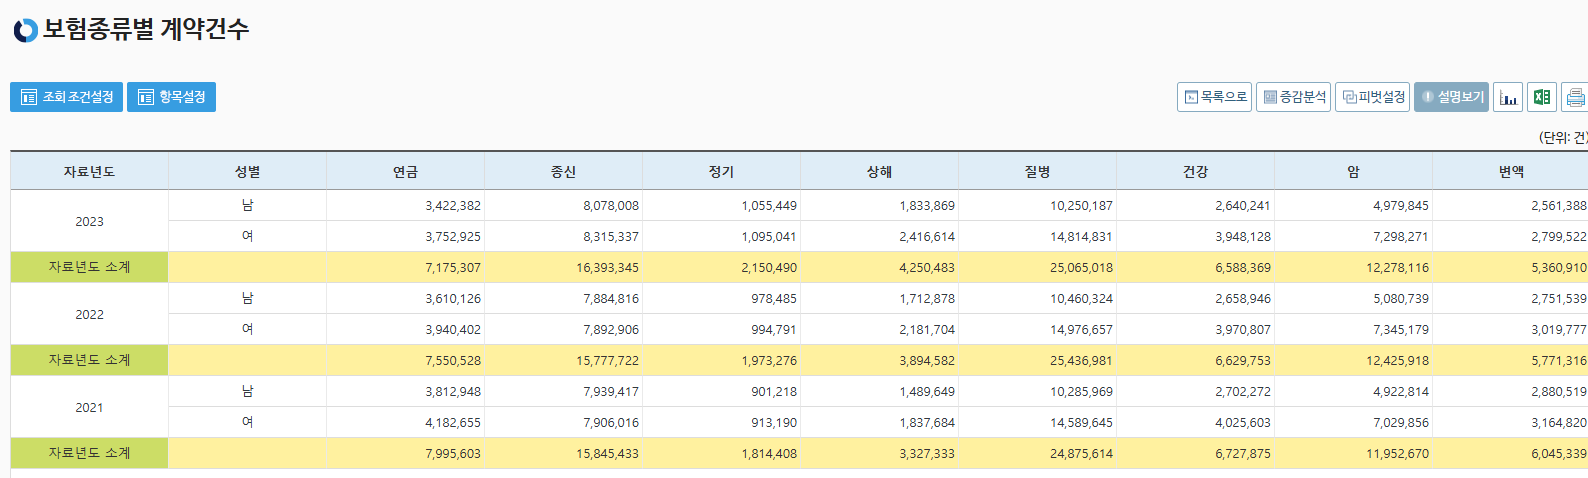Select the value 8,315,337

(611, 237)
